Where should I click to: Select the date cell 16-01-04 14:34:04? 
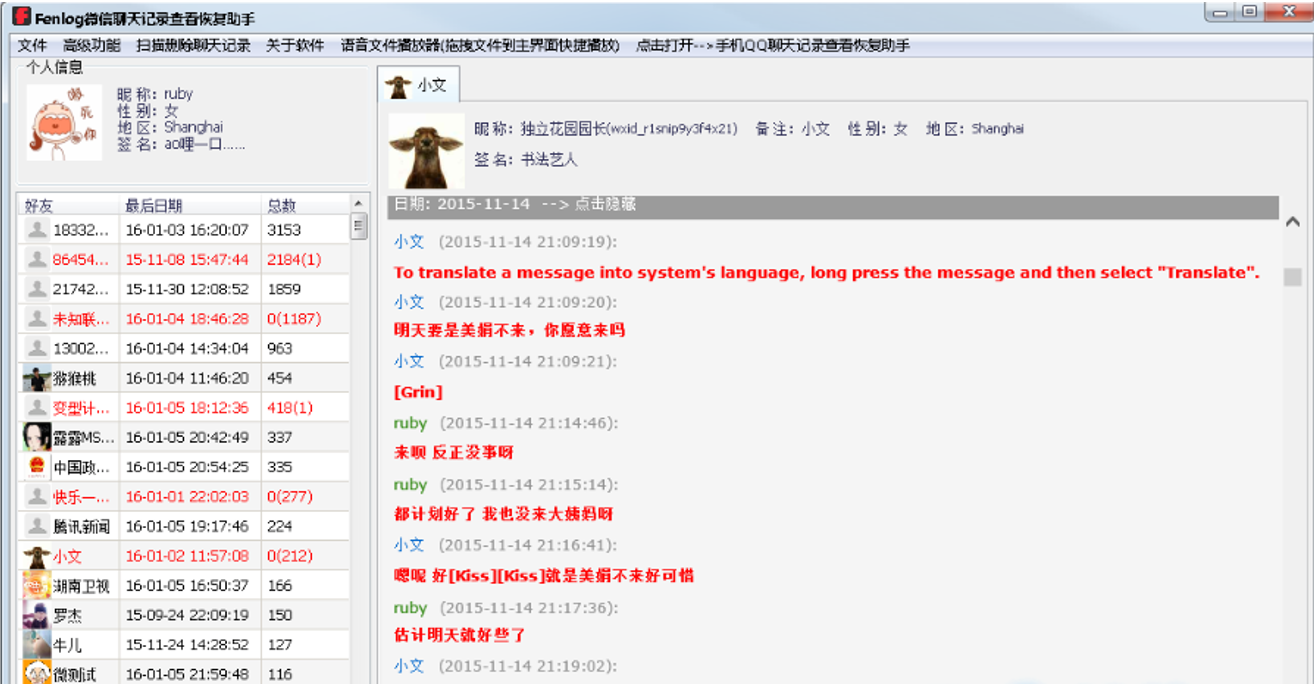coord(187,348)
